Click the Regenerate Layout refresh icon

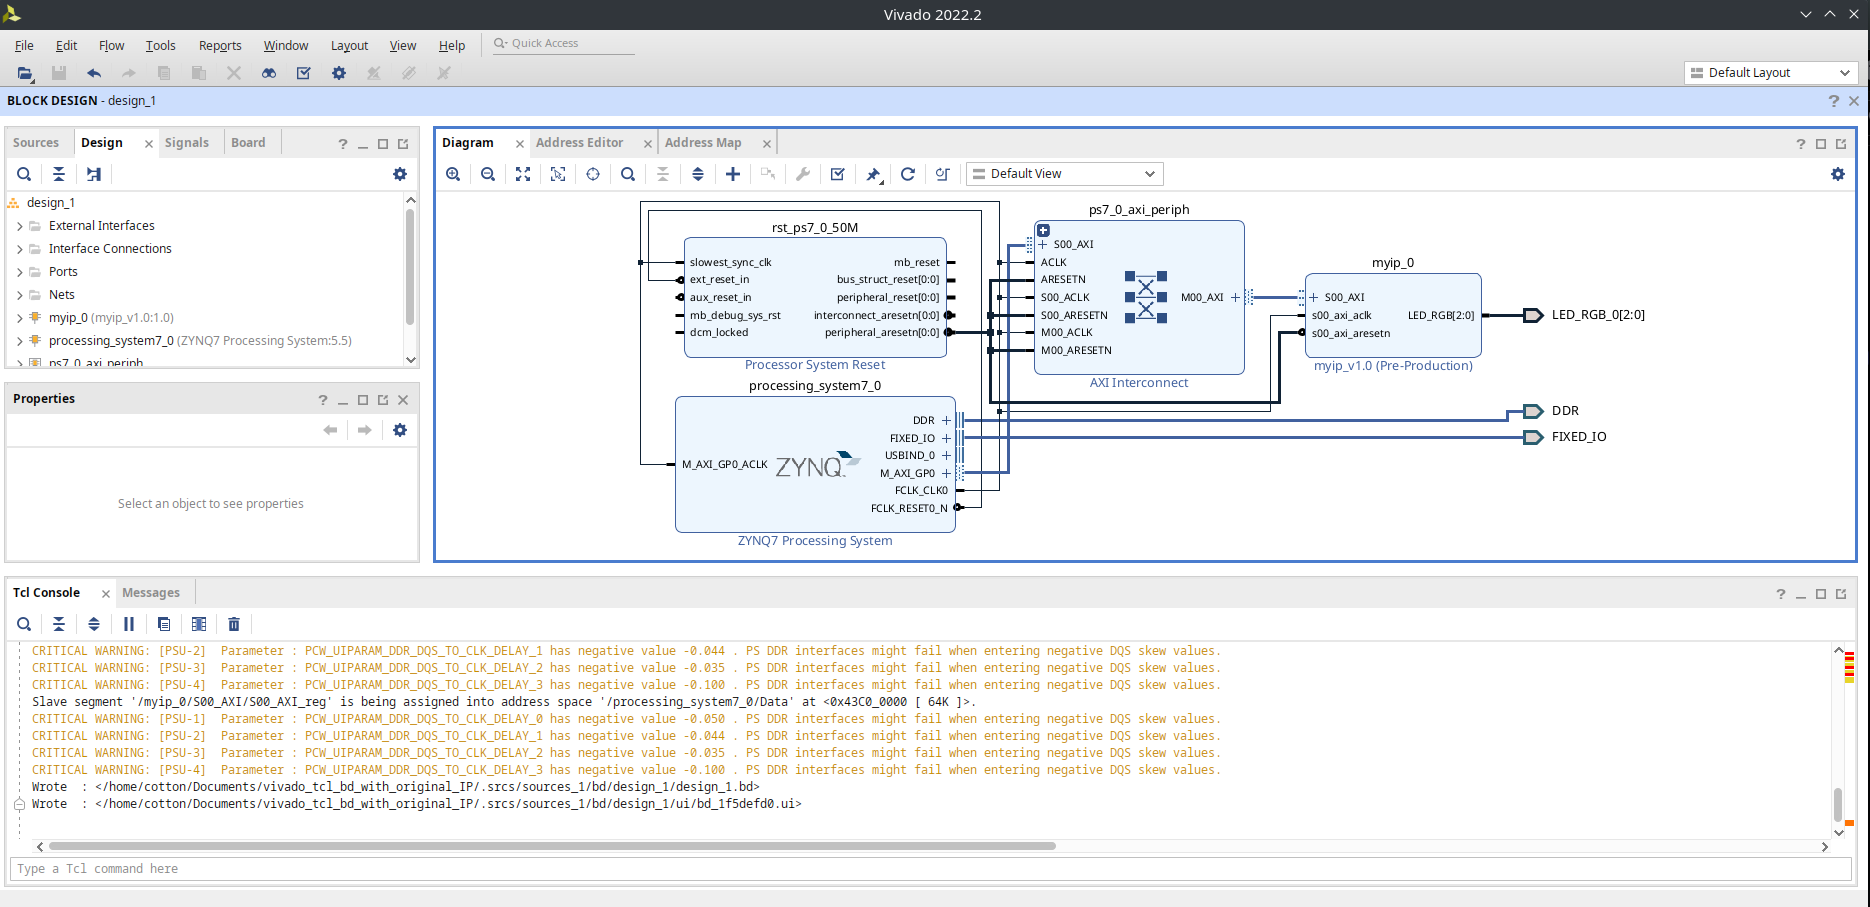[908, 174]
